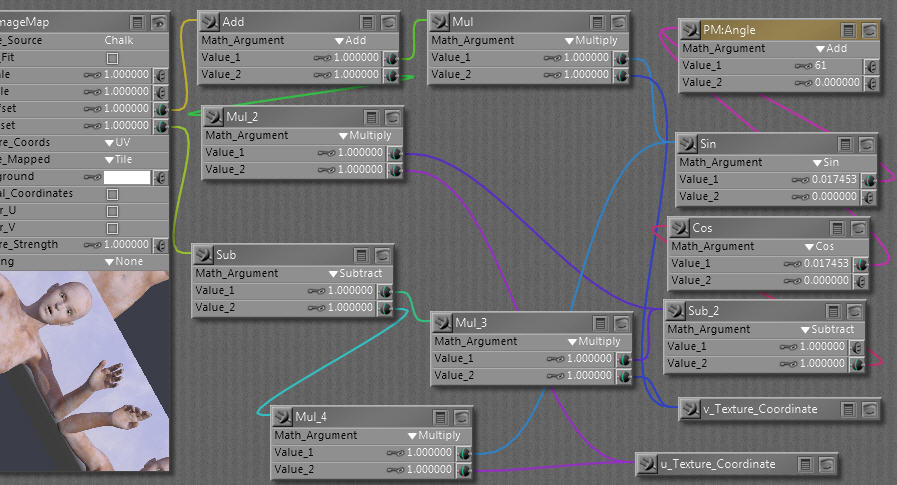The height and width of the screenshot is (485, 897).
Task: Click the v_Texture_Coordinate node's output connector icon
Action: click(690, 410)
